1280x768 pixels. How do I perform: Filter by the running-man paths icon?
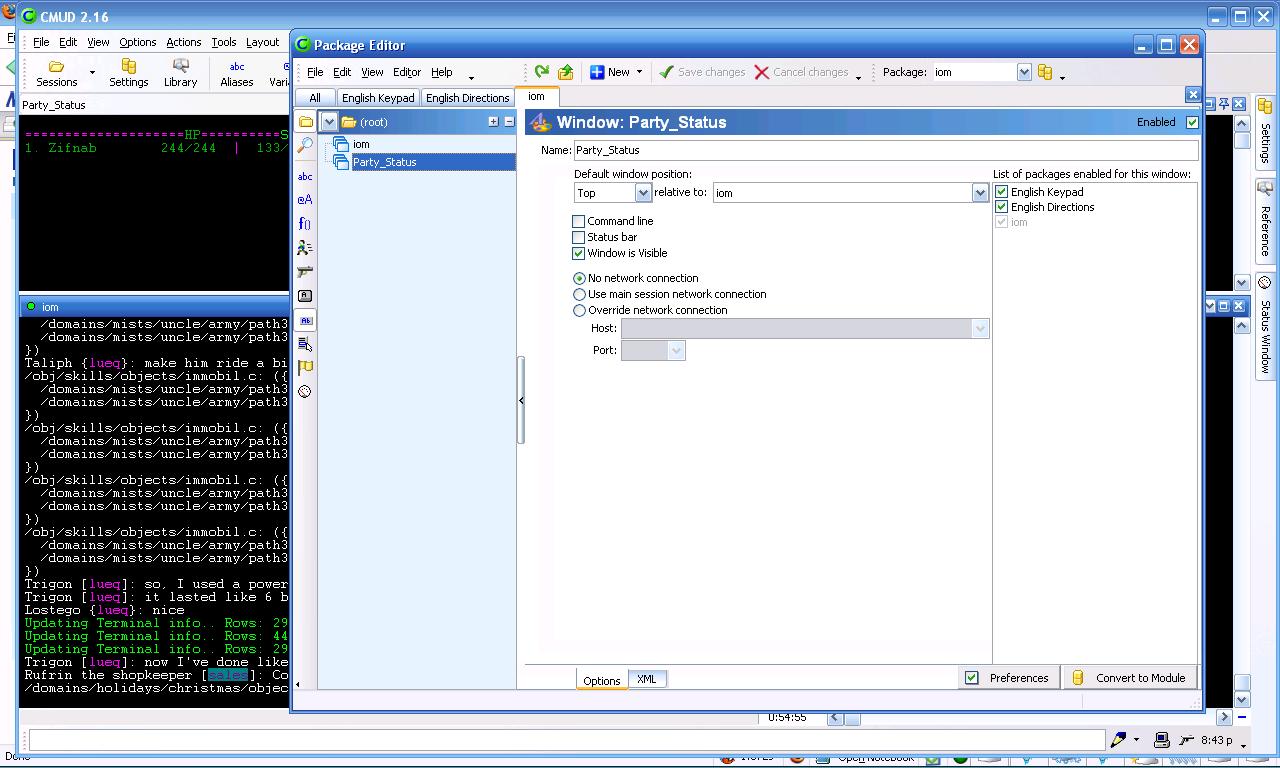click(305, 247)
